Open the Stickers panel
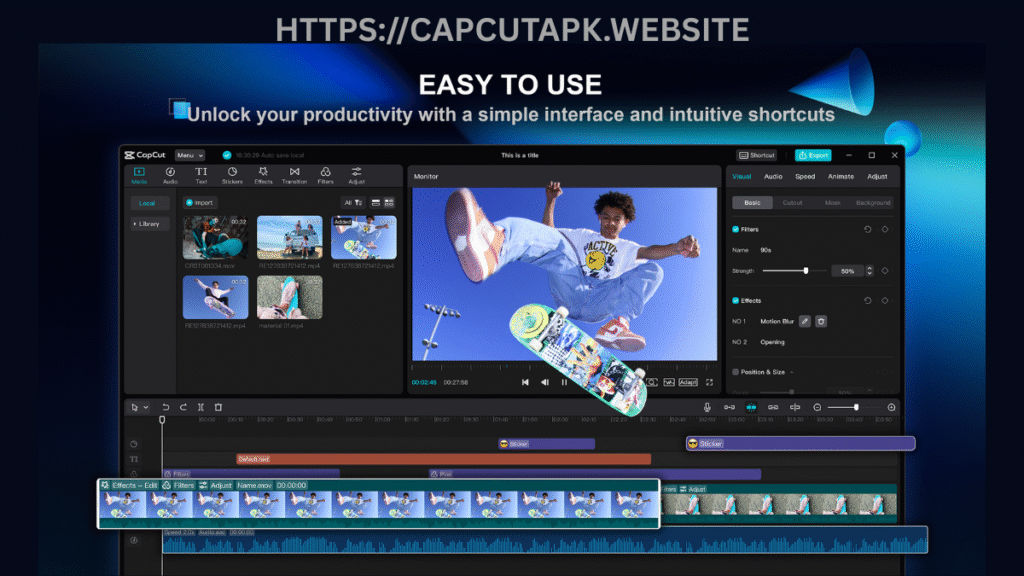 [232, 175]
